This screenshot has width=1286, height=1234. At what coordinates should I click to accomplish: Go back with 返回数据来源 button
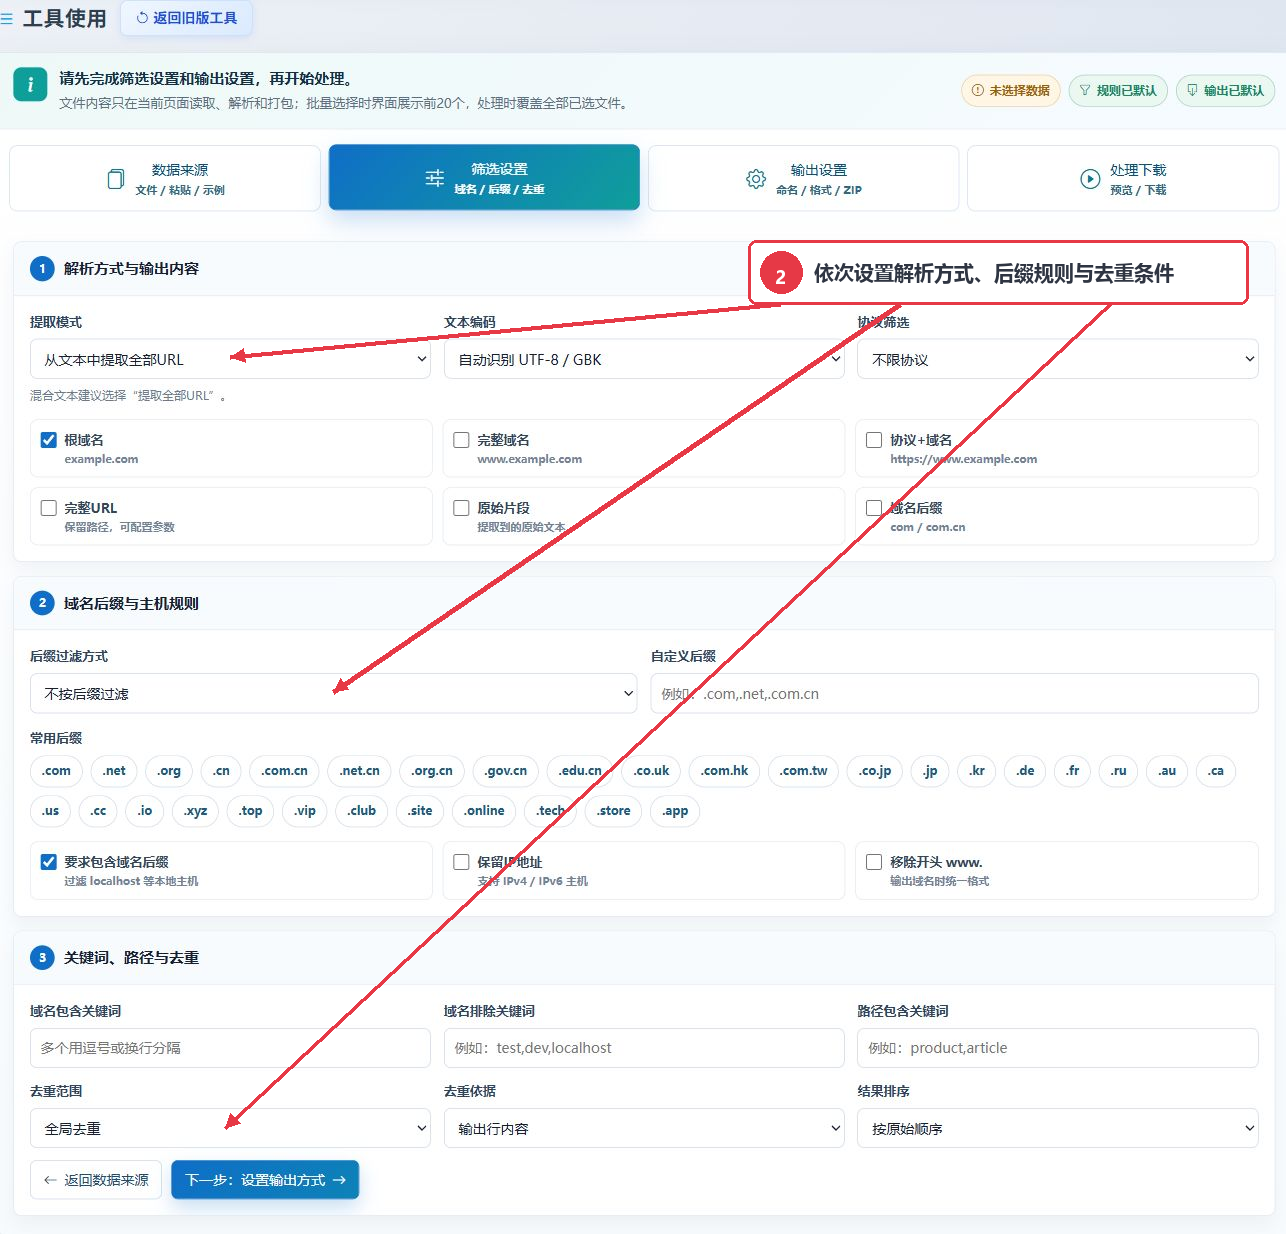pos(96,1180)
